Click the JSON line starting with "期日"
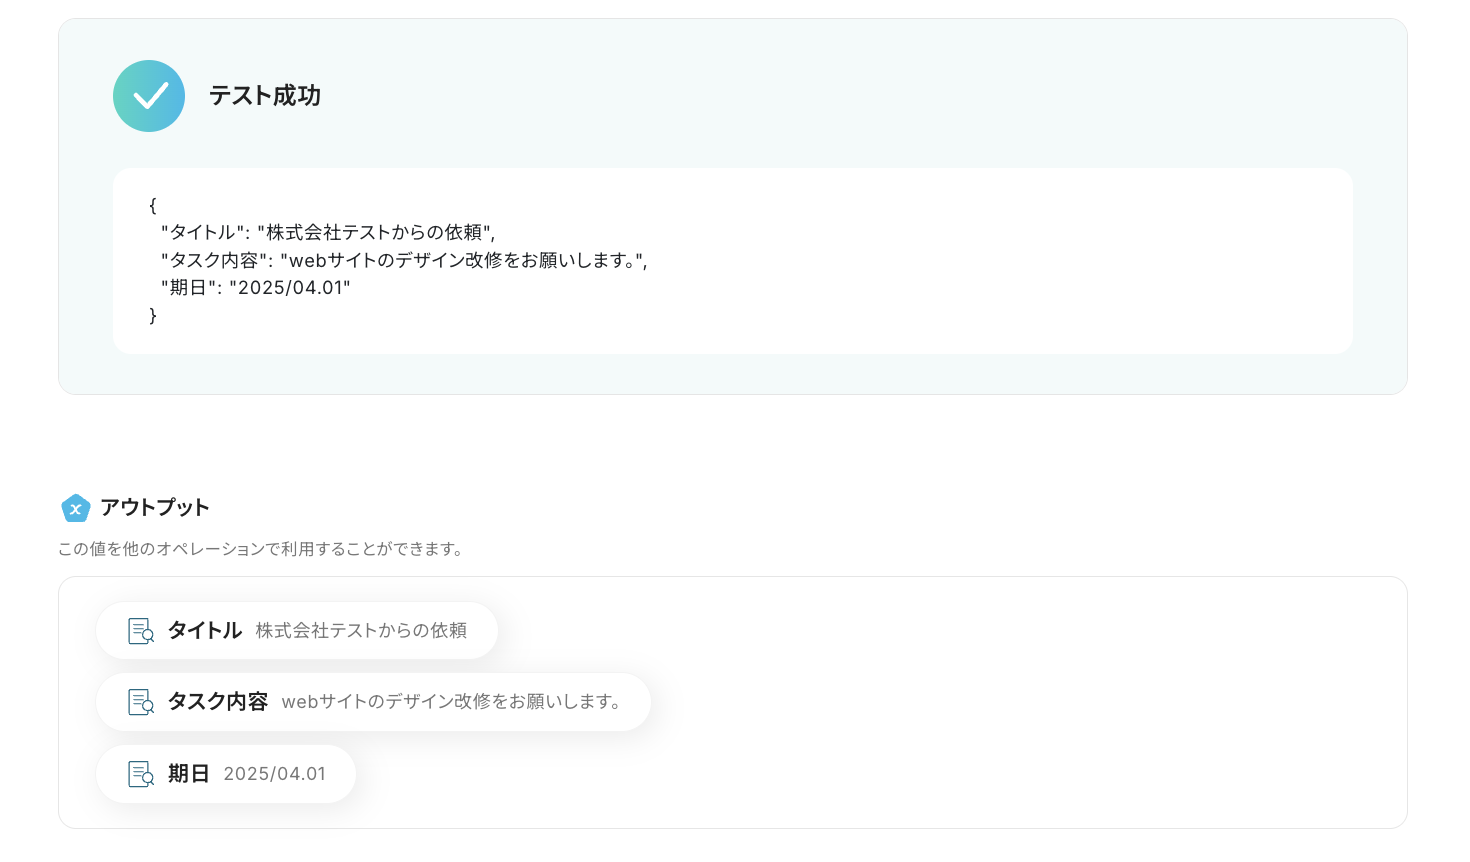Screen dimensions: 1470x862 click(256, 288)
